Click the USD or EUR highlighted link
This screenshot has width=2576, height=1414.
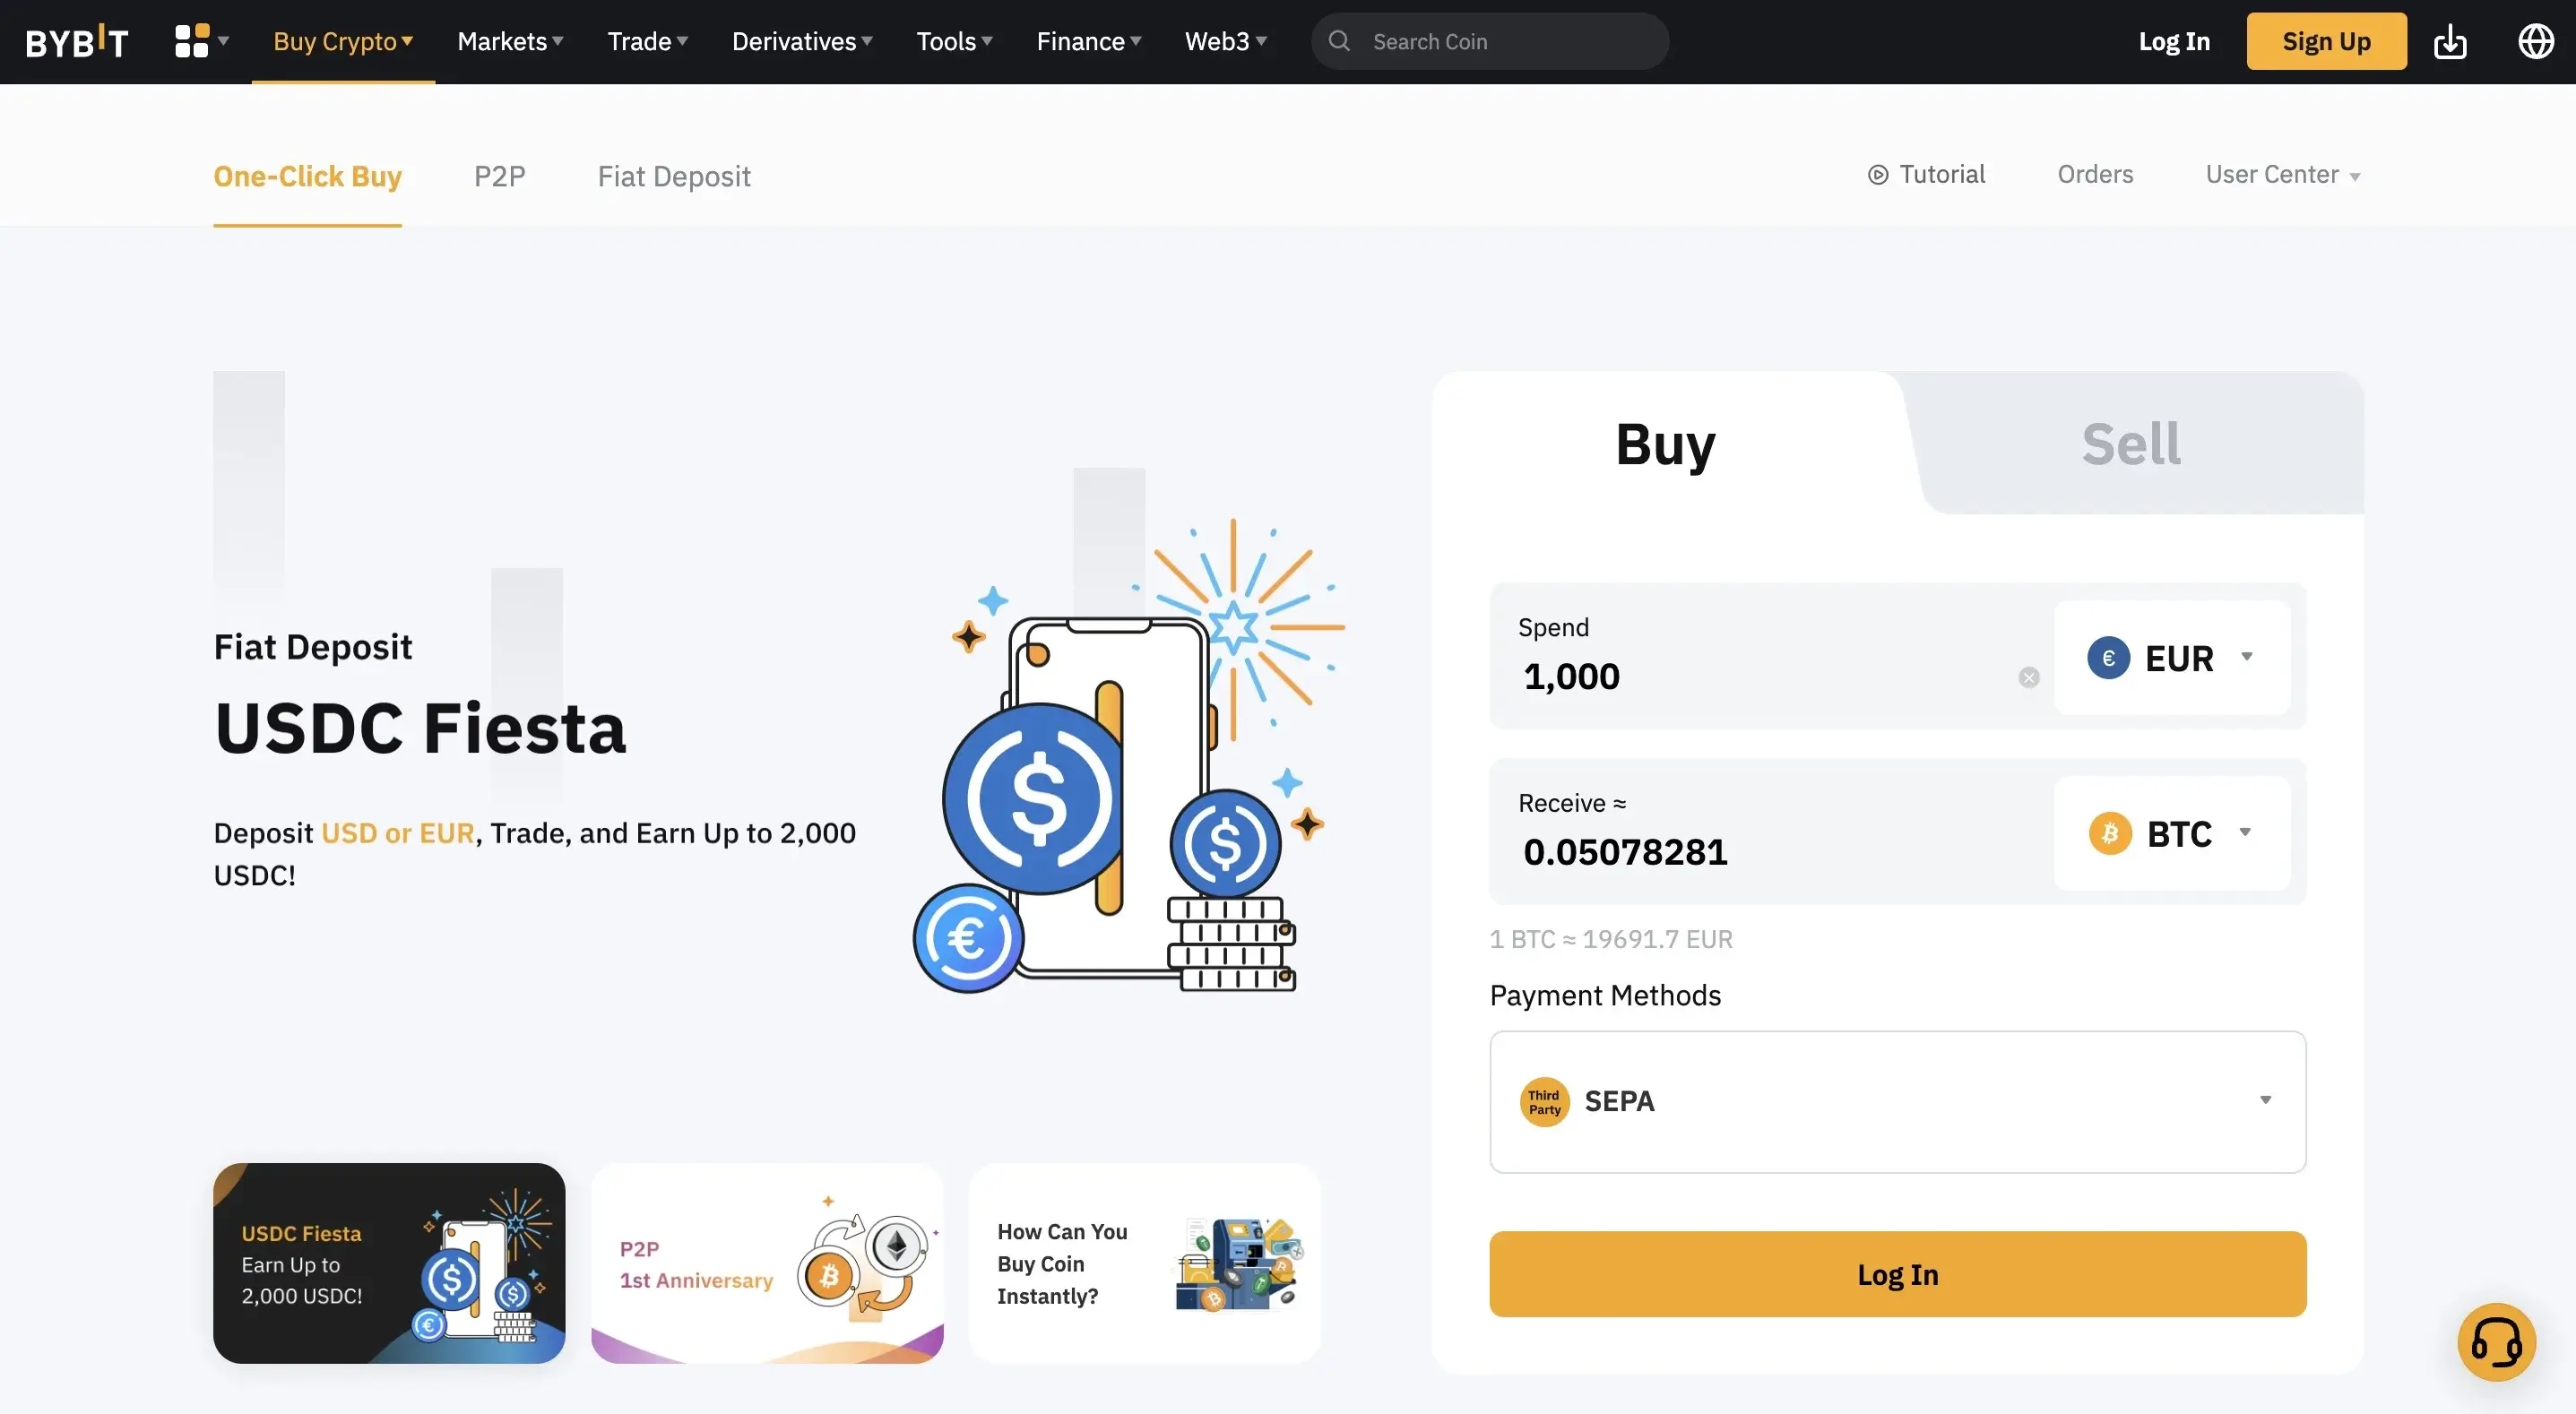tap(397, 833)
